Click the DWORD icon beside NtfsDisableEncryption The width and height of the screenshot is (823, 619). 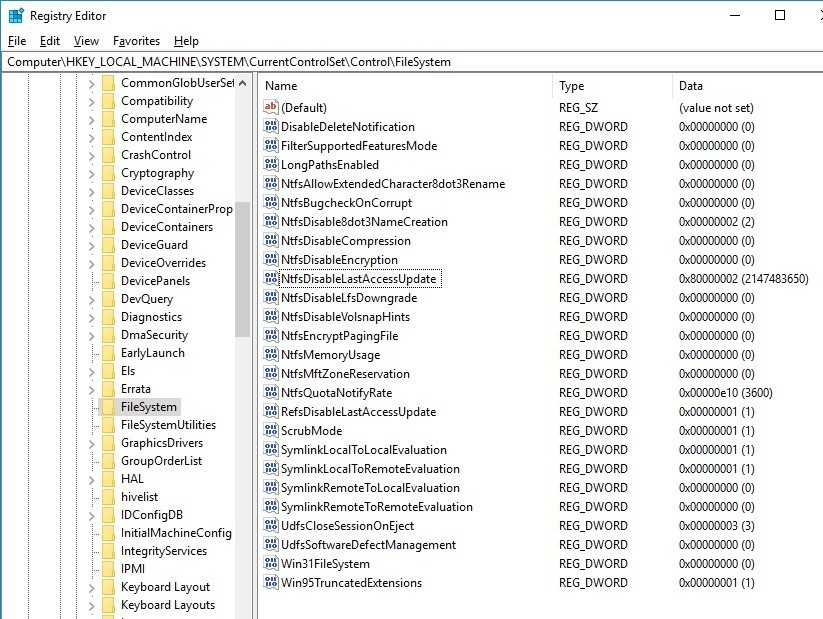click(x=271, y=259)
